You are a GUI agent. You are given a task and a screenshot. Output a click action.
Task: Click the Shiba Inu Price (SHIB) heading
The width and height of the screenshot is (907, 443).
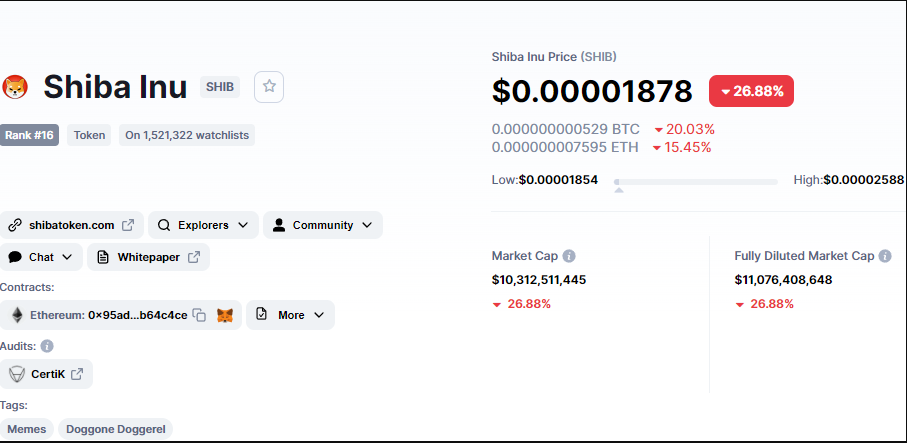[x=554, y=57]
